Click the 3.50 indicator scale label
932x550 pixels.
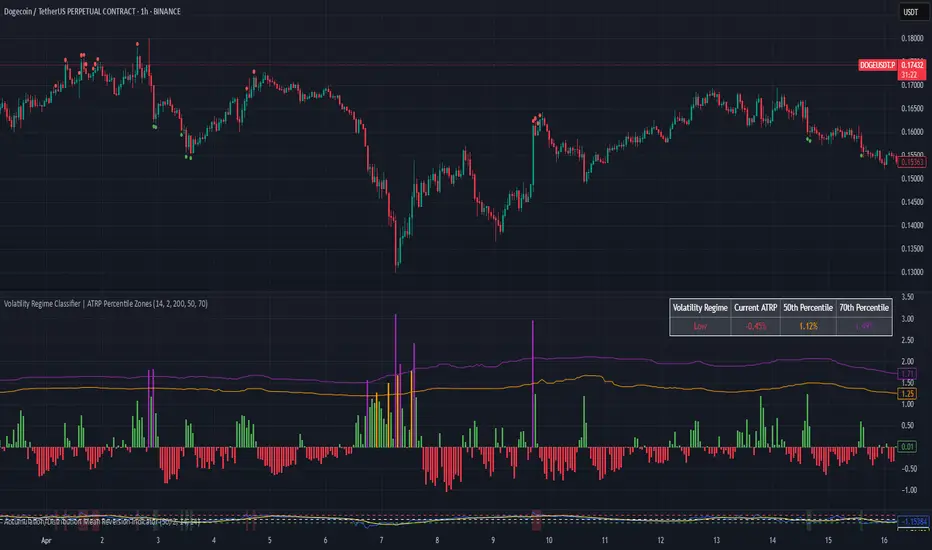tap(907, 297)
